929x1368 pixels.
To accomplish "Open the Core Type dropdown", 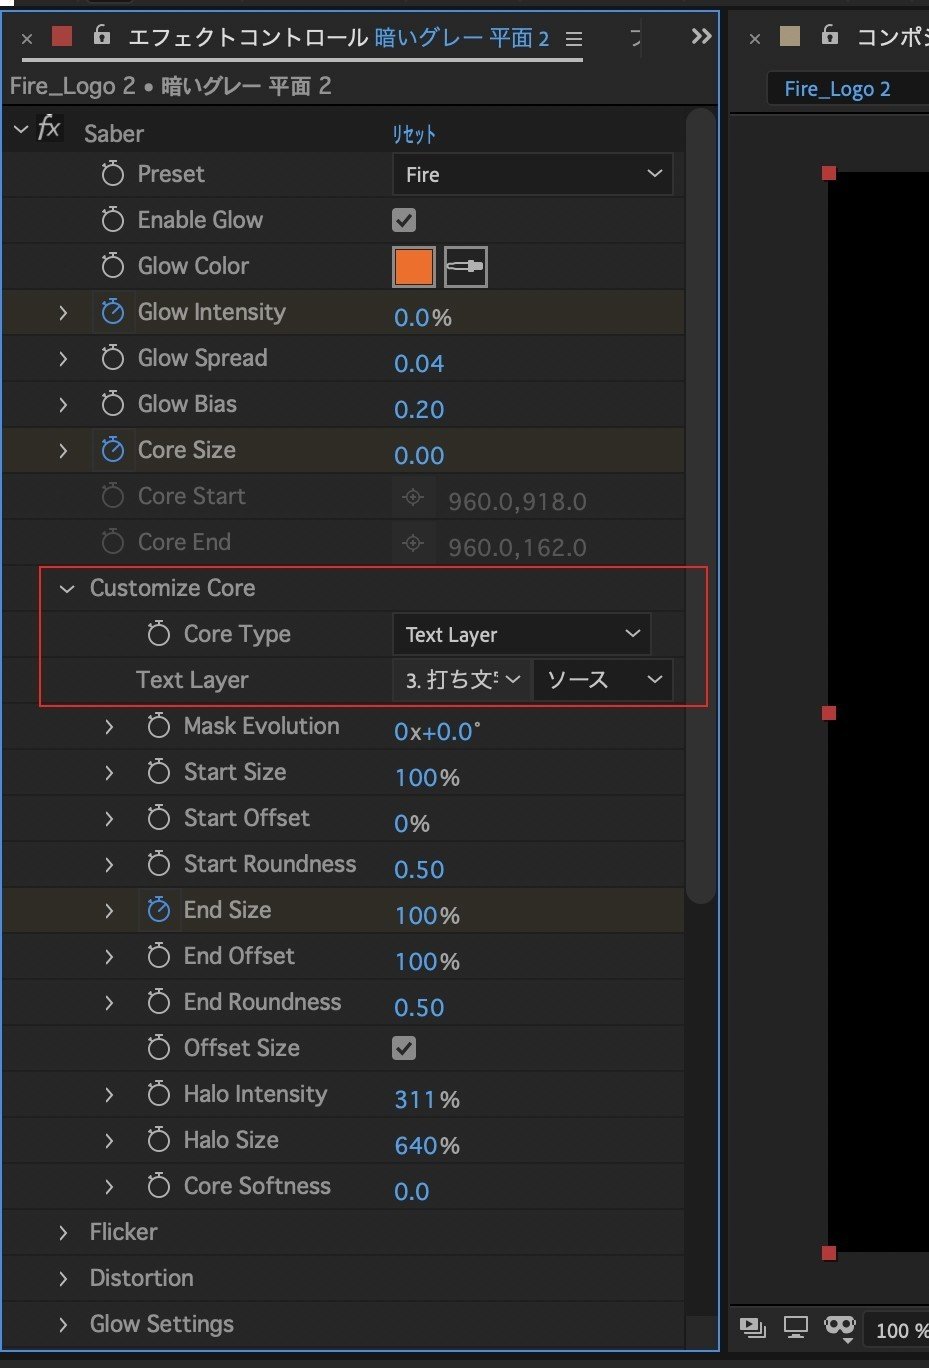I will tap(522, 634).
